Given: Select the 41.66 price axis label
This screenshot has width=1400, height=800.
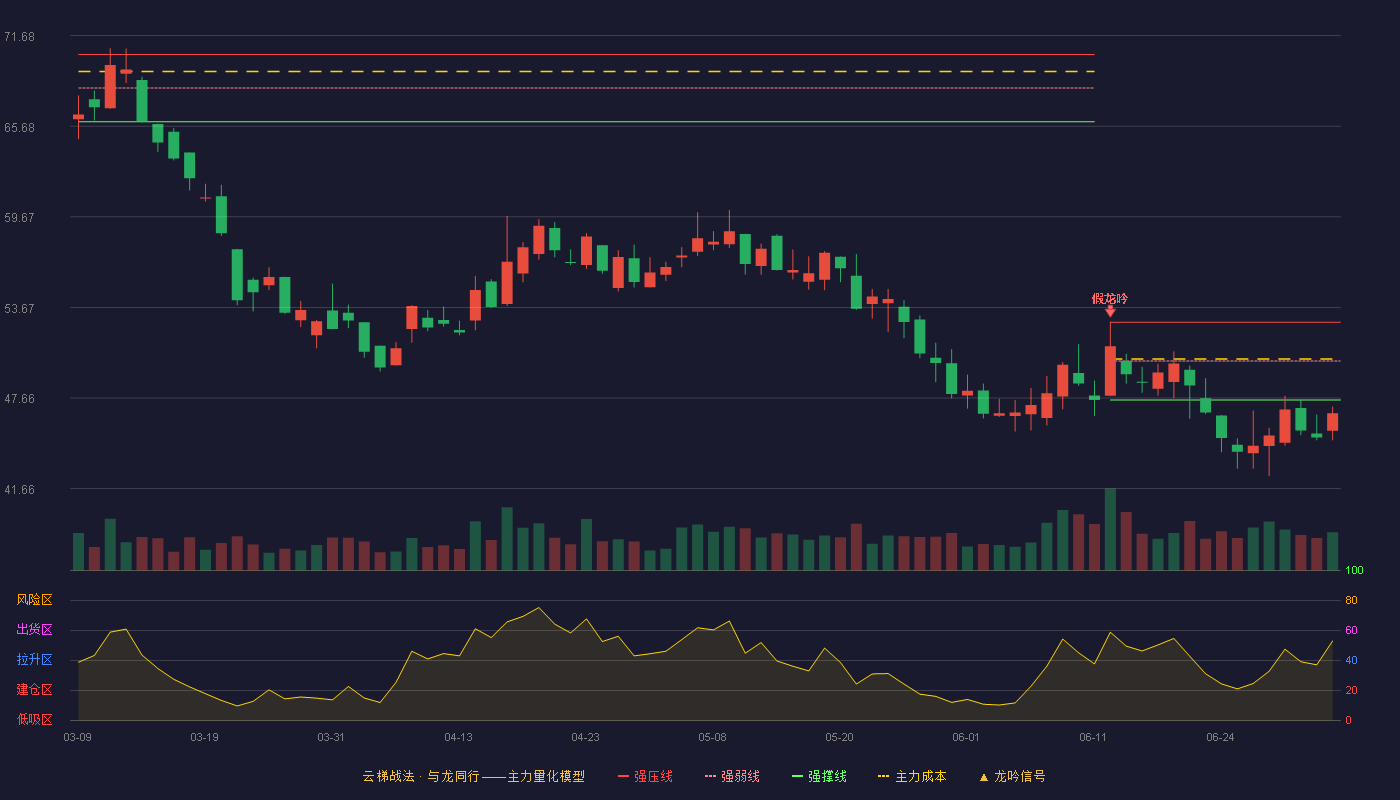Looking at the screenshot, I should (x=19, y=490).
